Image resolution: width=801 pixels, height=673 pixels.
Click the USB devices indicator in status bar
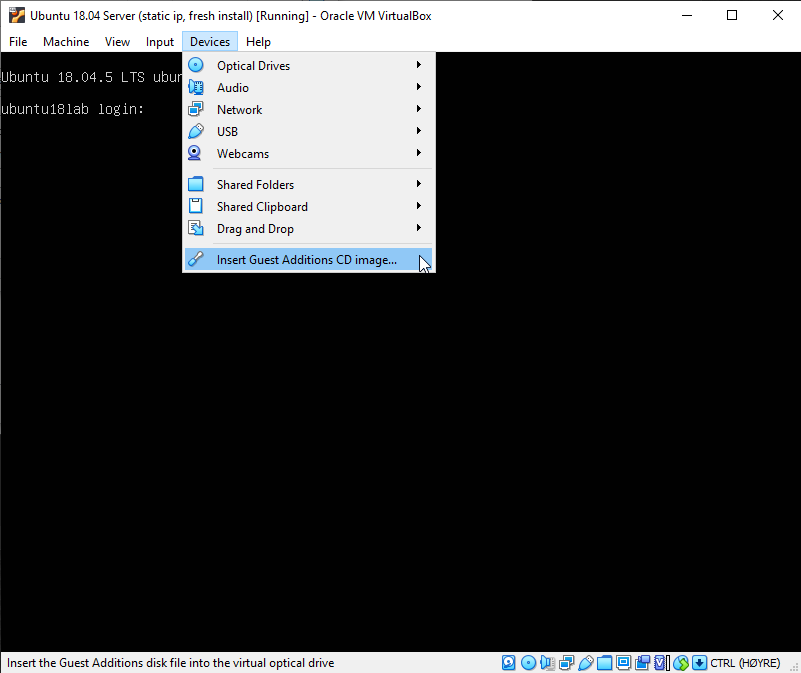tap(585, 663)
